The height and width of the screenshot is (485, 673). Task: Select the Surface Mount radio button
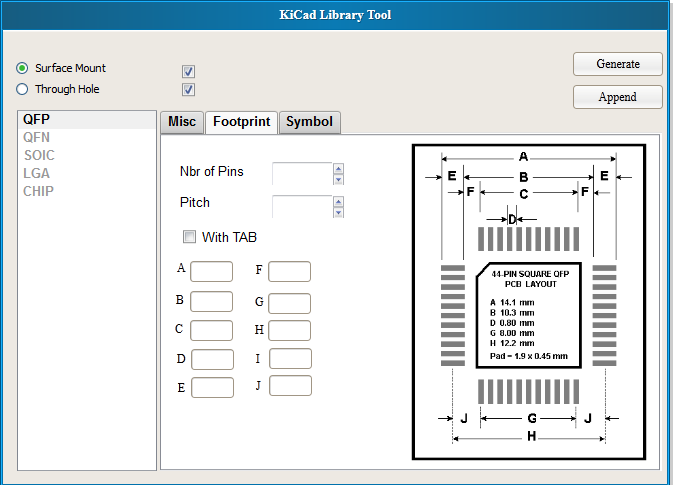(22, 68)
